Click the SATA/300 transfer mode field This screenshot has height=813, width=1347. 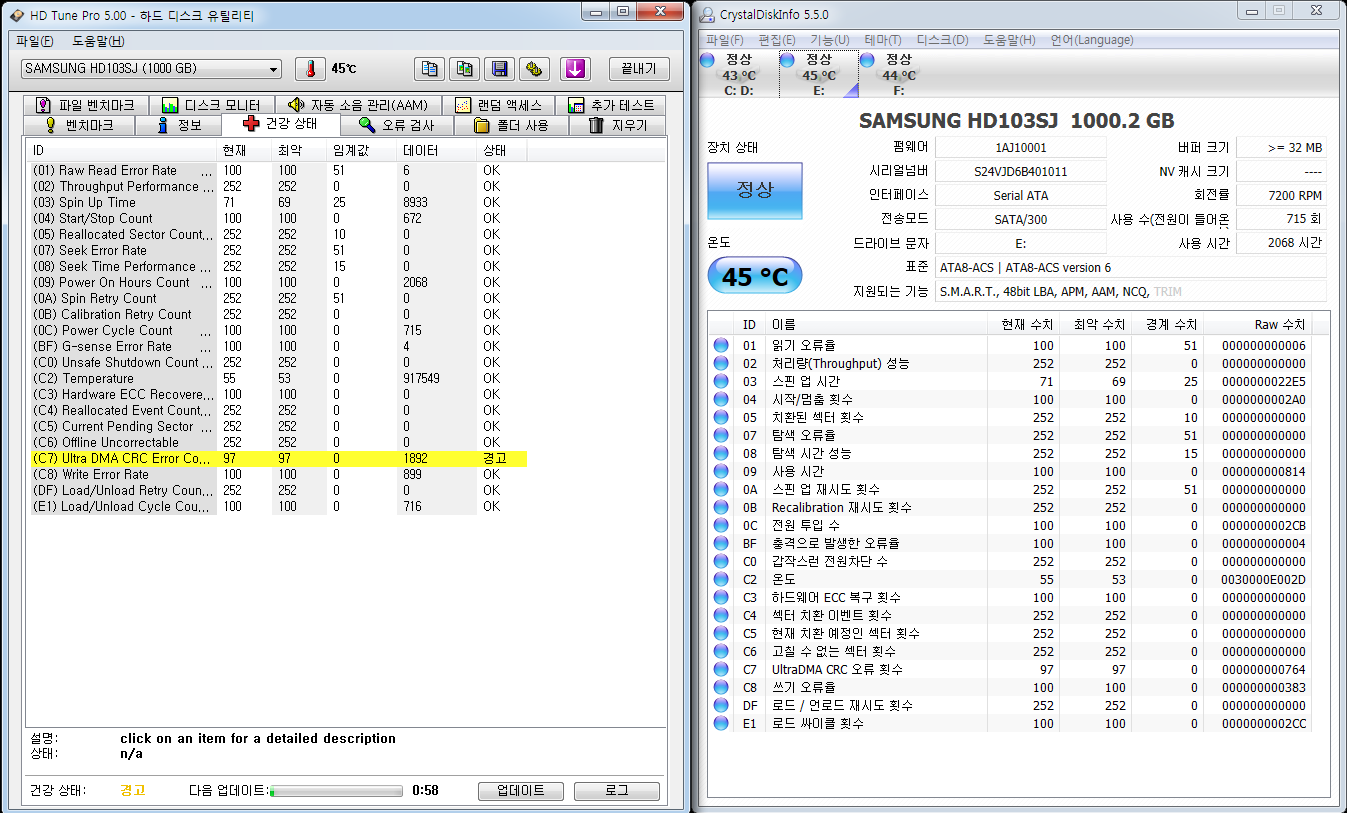1021,220
